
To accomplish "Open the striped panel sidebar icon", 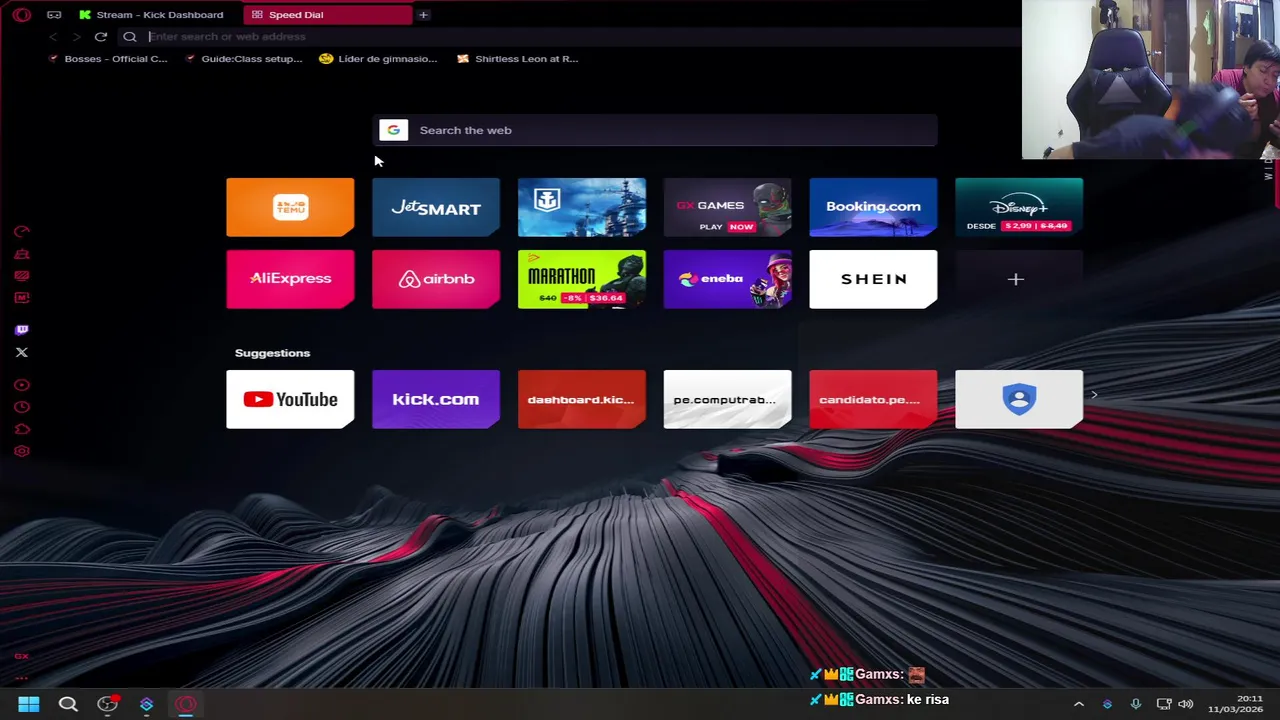I will pyautogui.click(x=21, y=276).
